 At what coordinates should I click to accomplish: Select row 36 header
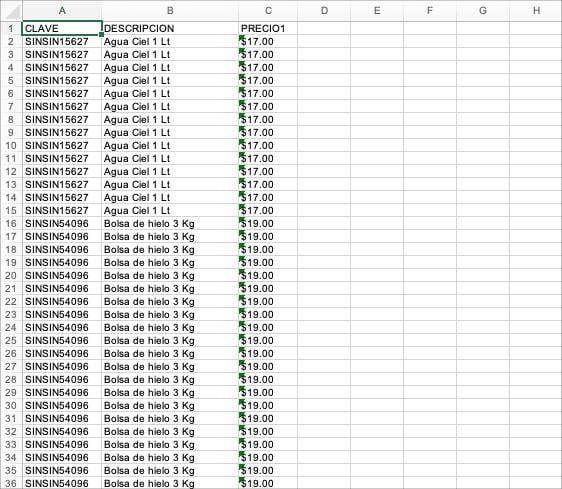[11, 483]
